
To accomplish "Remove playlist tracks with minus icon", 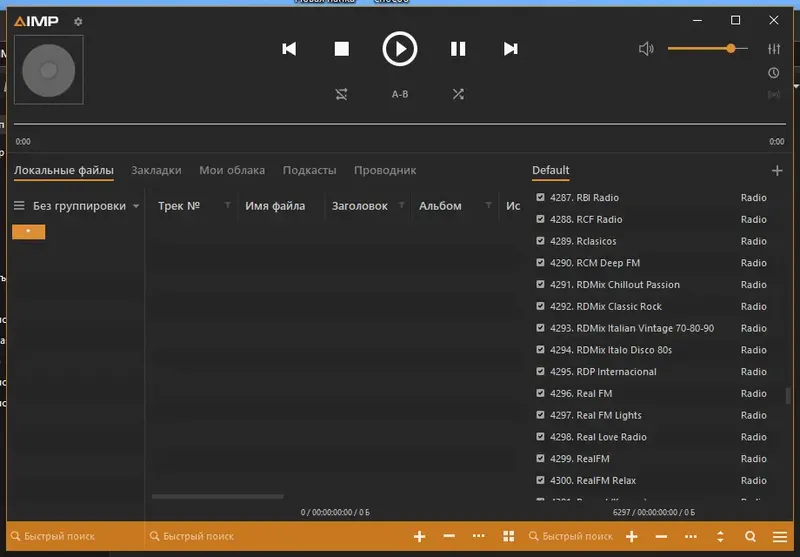I will (x=661, y=536).
